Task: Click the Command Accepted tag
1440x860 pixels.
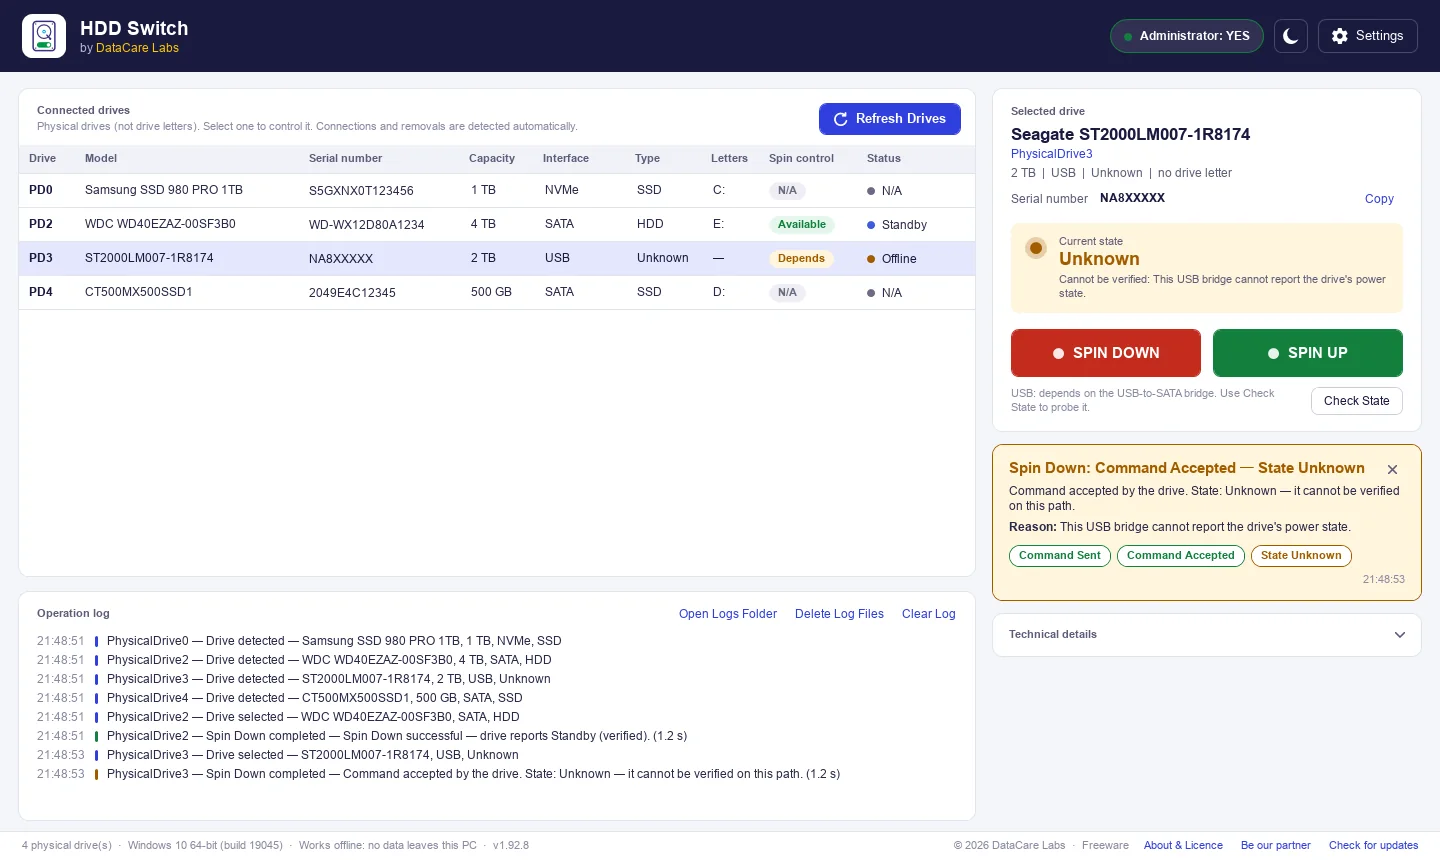Action: (x=1181, y=556)
